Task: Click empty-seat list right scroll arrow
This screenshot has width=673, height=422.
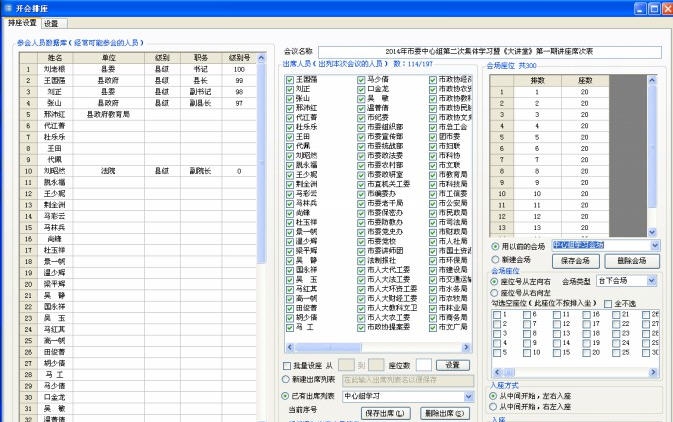Action: tap(653, 372)
